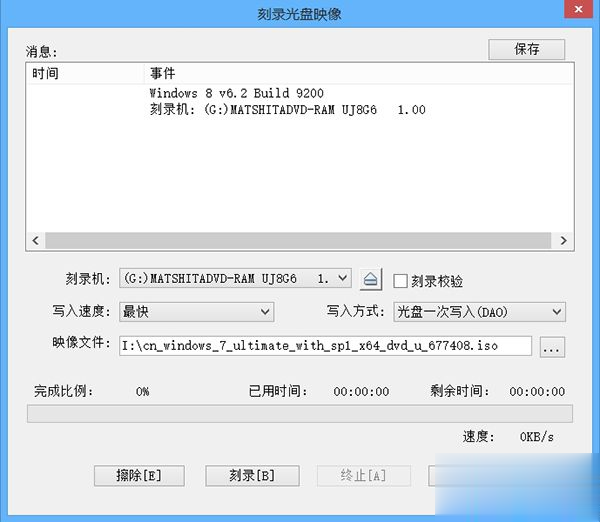Click the 保存 button

click(x=527, y=49)
